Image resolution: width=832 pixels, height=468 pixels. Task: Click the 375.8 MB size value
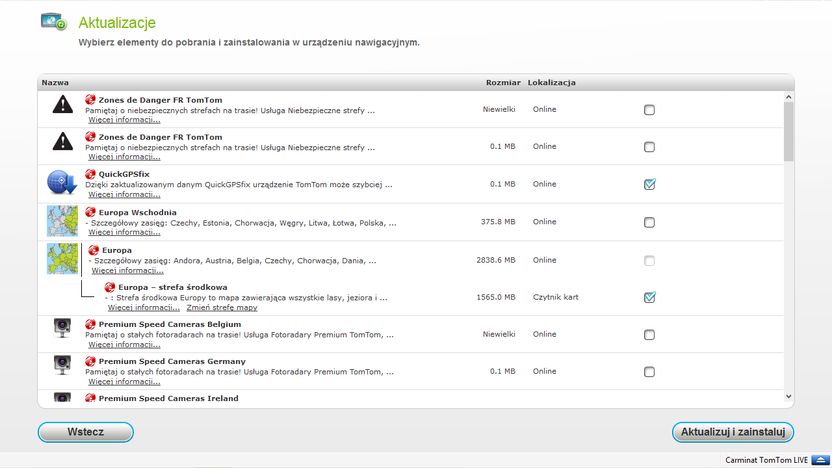[x=498, y=222]
